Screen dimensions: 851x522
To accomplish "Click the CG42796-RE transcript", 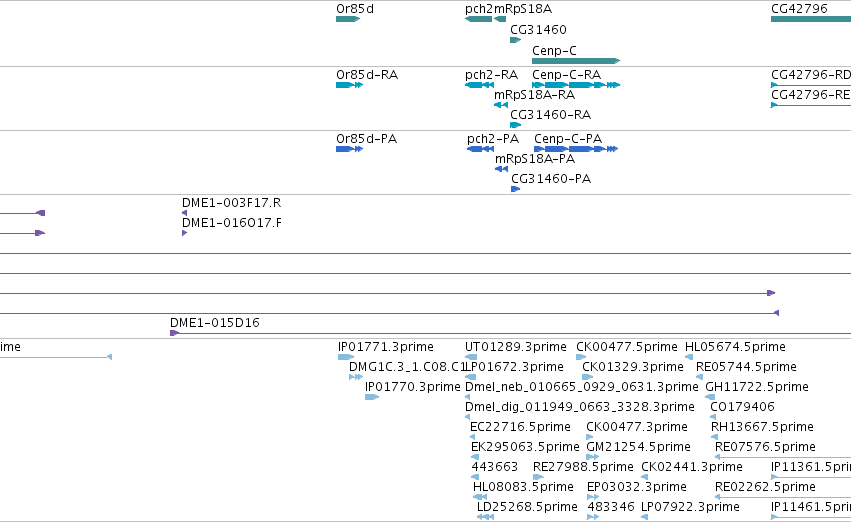I will [x=811, y=105].
